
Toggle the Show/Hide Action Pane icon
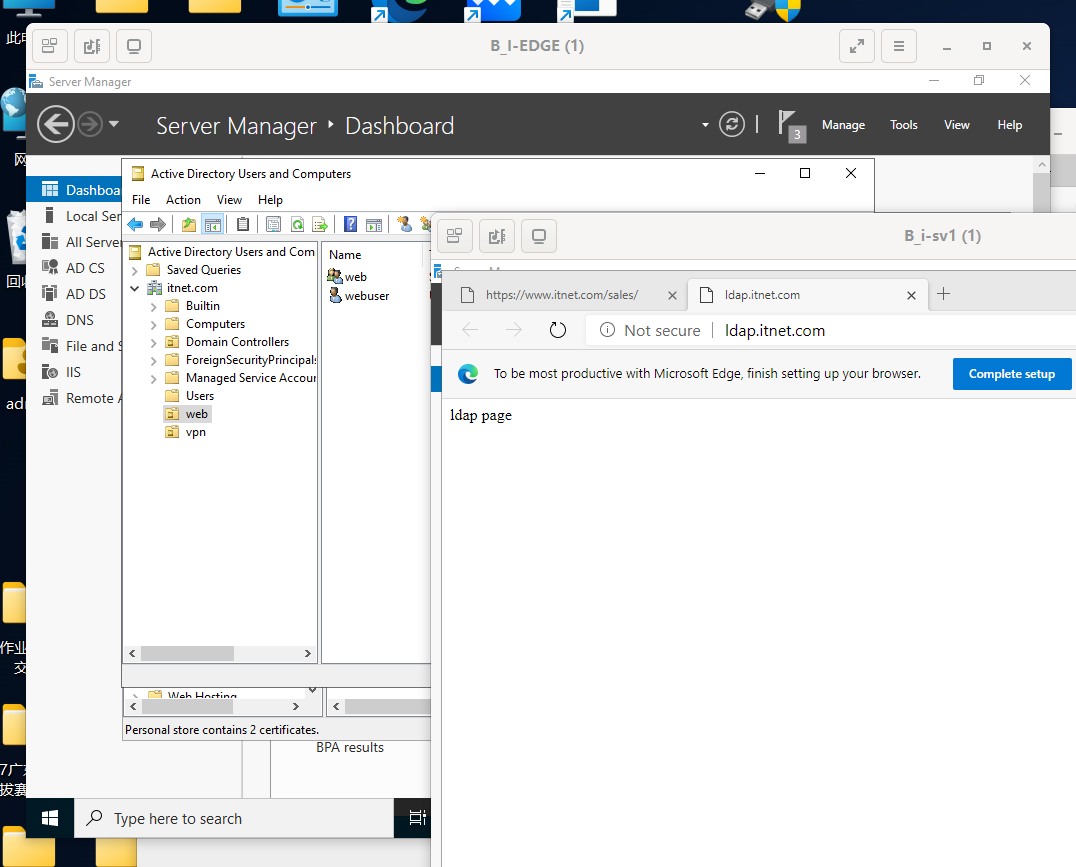point(374,224)
